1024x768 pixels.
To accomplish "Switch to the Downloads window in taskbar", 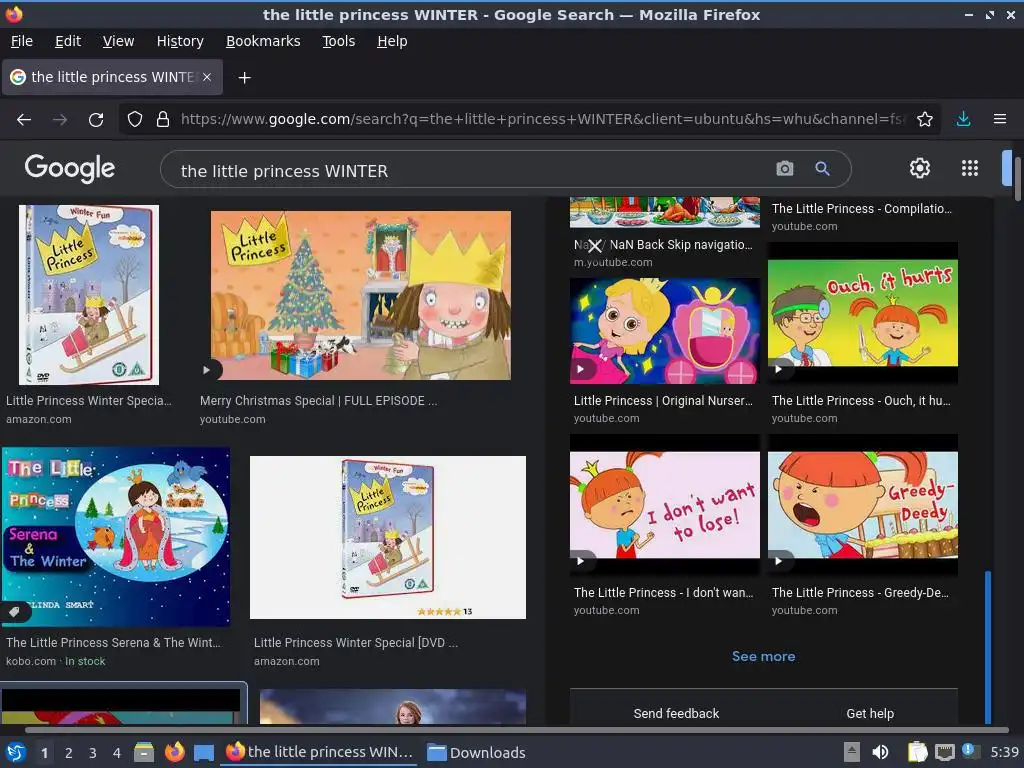I will (x=476, y=752).
